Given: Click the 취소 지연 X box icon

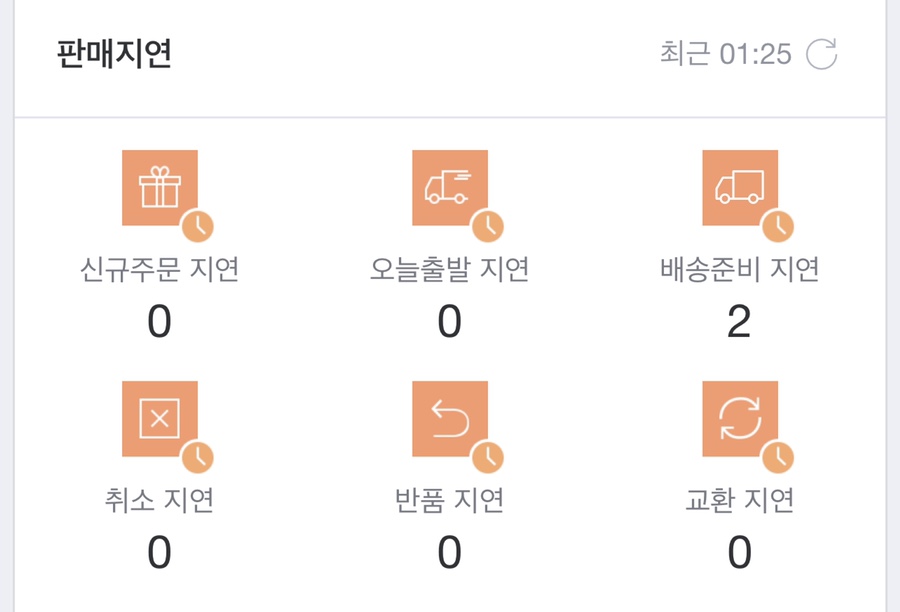Looking at the screenshot, I should (160, 419).
